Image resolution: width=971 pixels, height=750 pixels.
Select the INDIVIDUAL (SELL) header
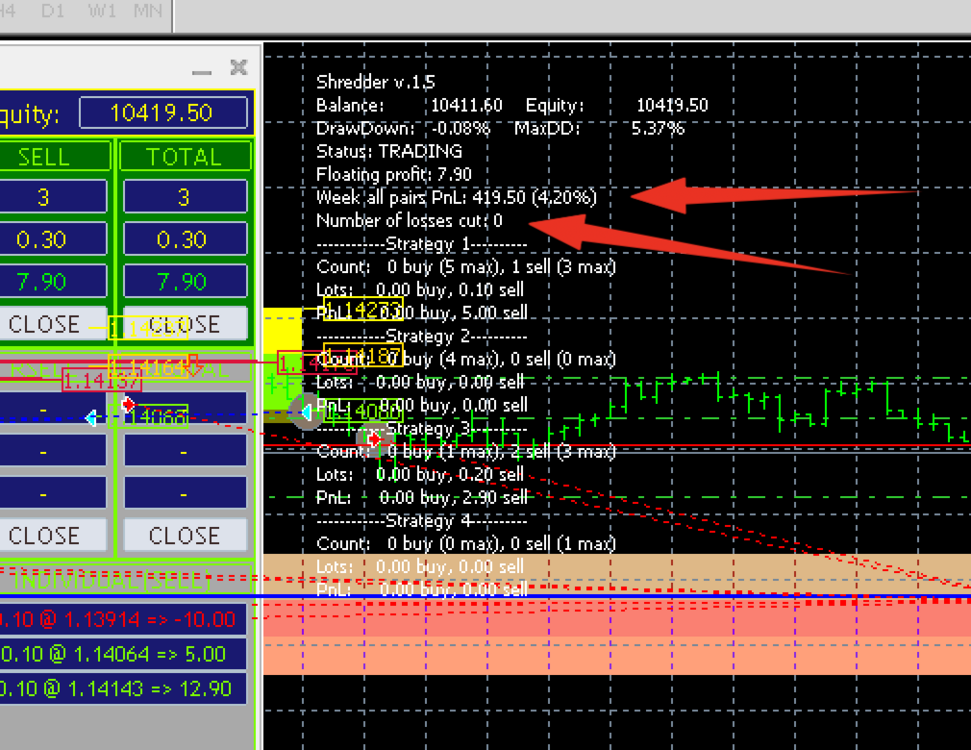pos(124,580)
